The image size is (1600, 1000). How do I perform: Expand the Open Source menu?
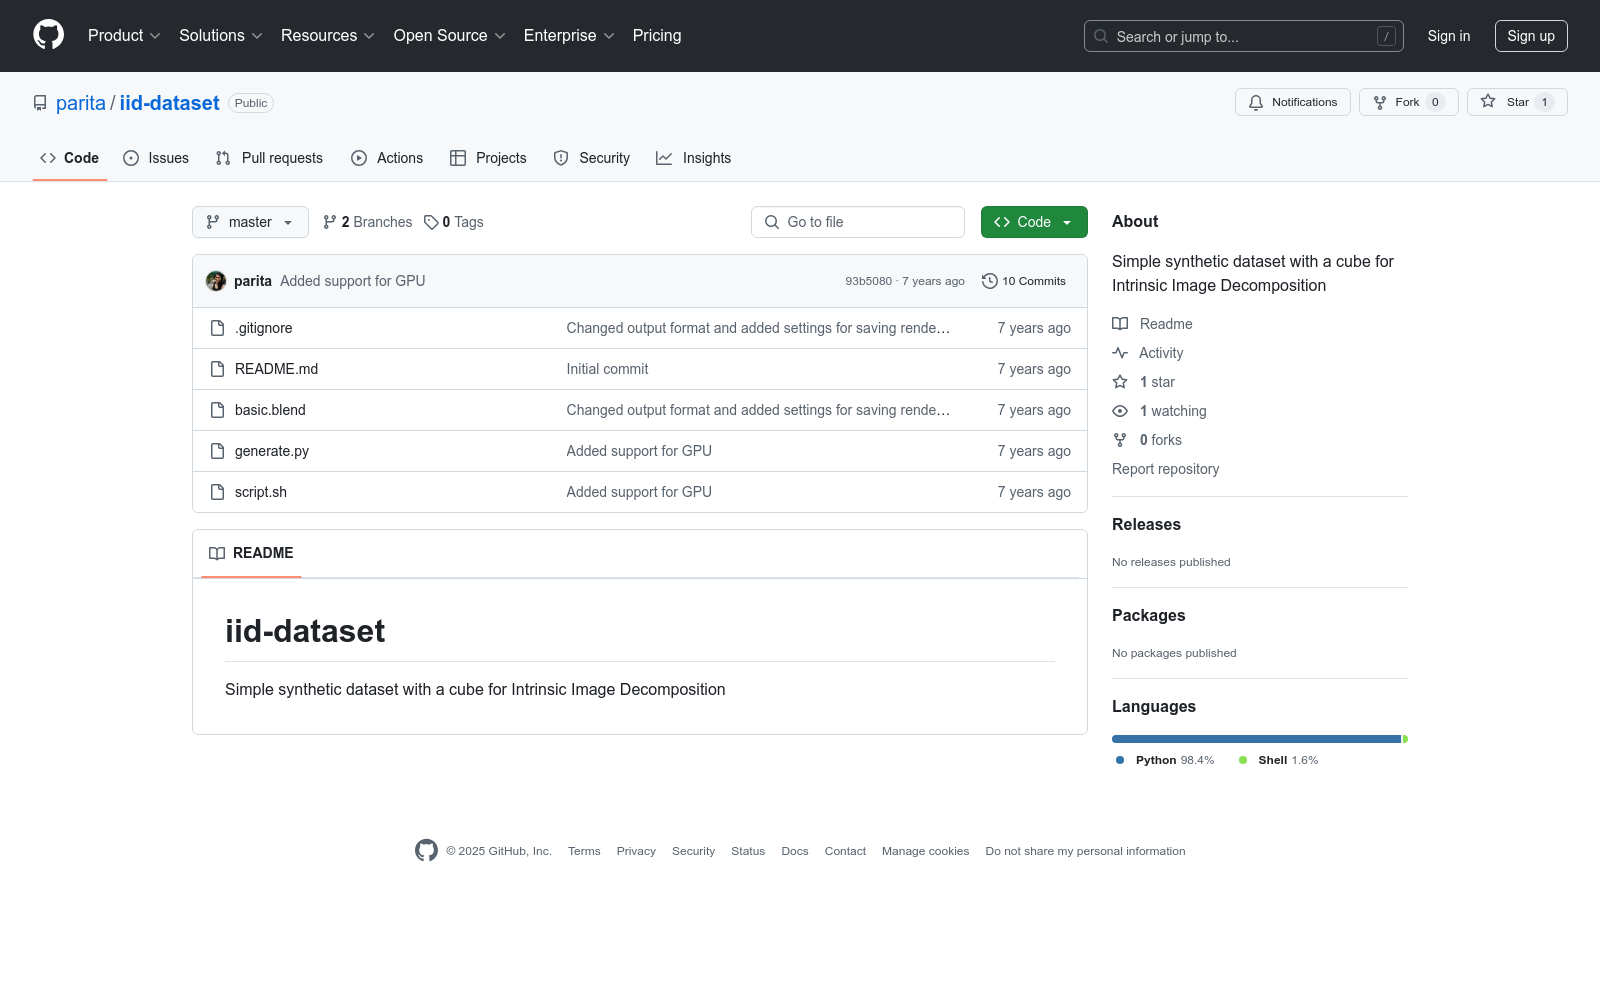pyautogui.click(x=450, y=35)
